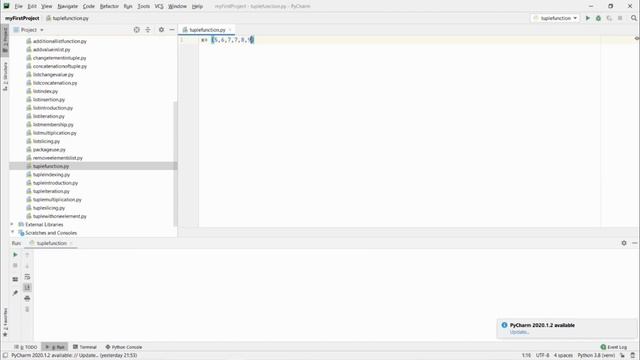The width and height of the screenshot is (640, 360).
Task: Run tuplefunction with the green toolbar play icon
Action: [588, 18]
